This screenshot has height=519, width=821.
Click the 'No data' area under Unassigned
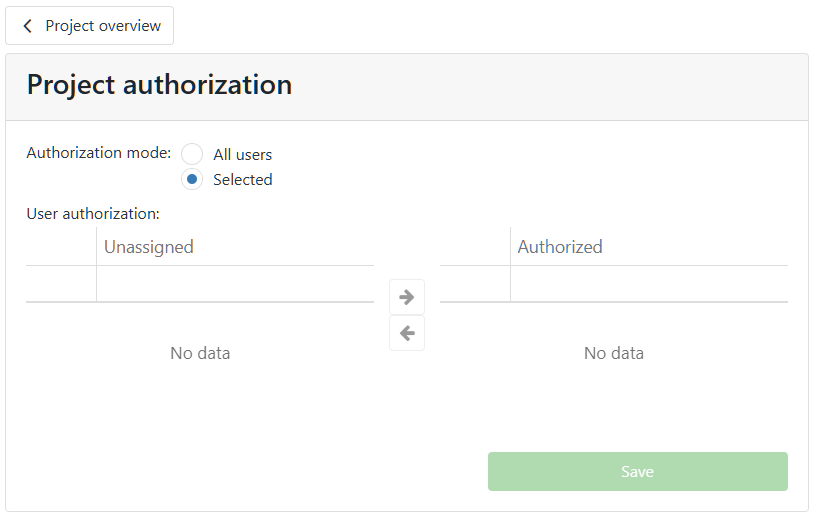tap(200, 353)
